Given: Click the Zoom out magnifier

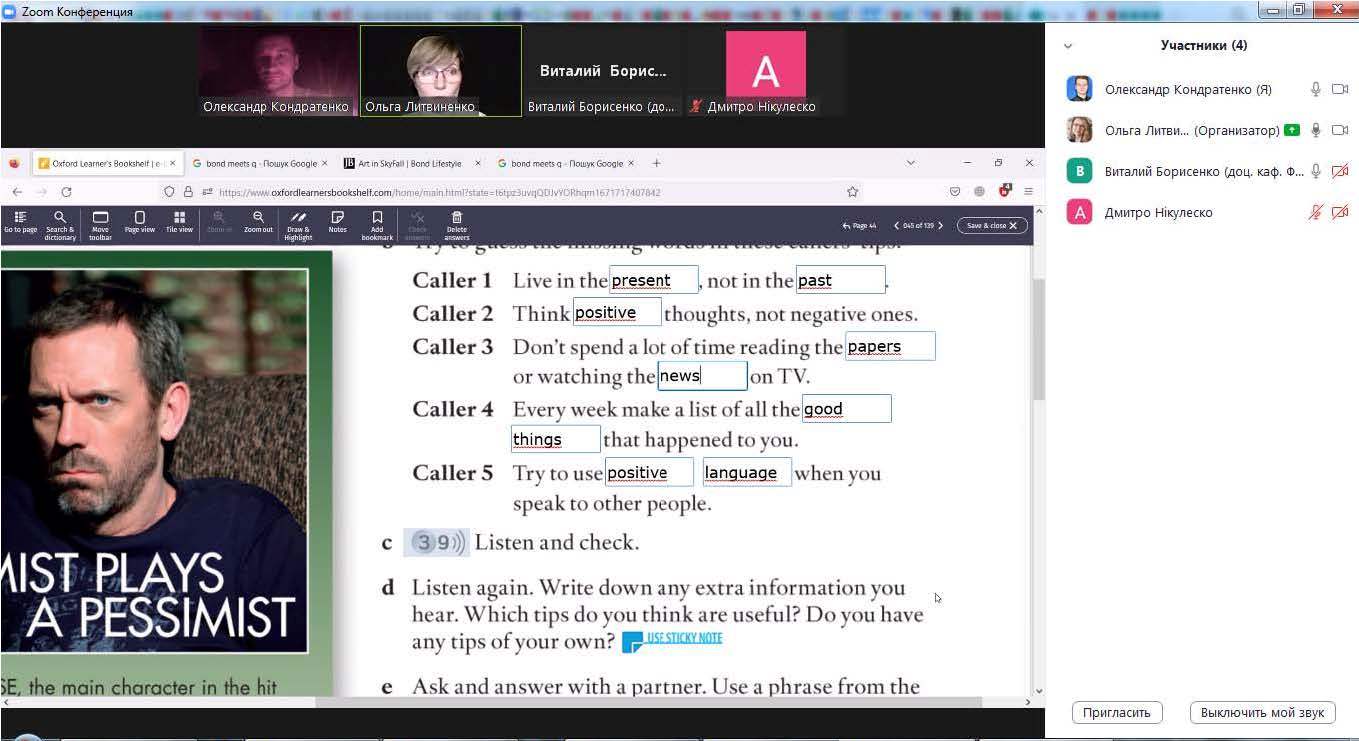Looking at the screenshot, I should [258, 222].
